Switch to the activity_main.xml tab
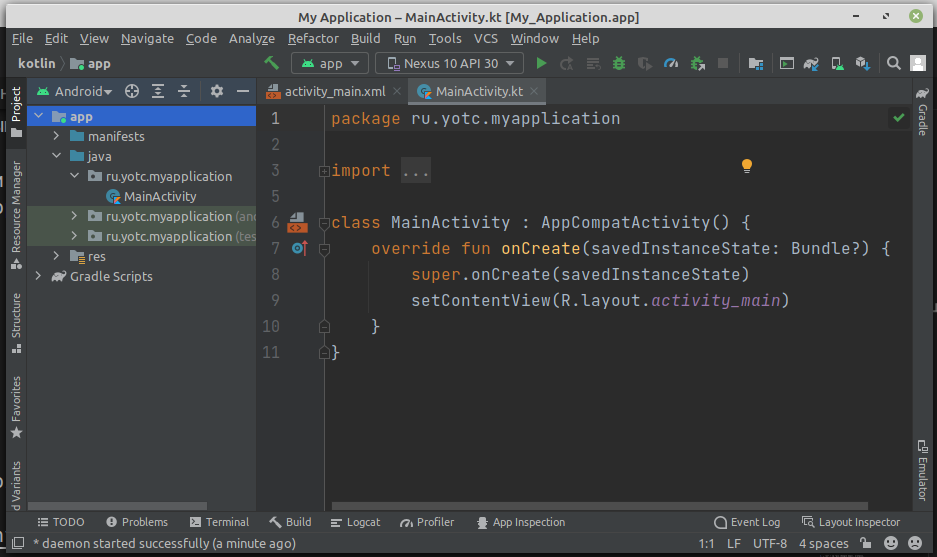 (334, 91)
